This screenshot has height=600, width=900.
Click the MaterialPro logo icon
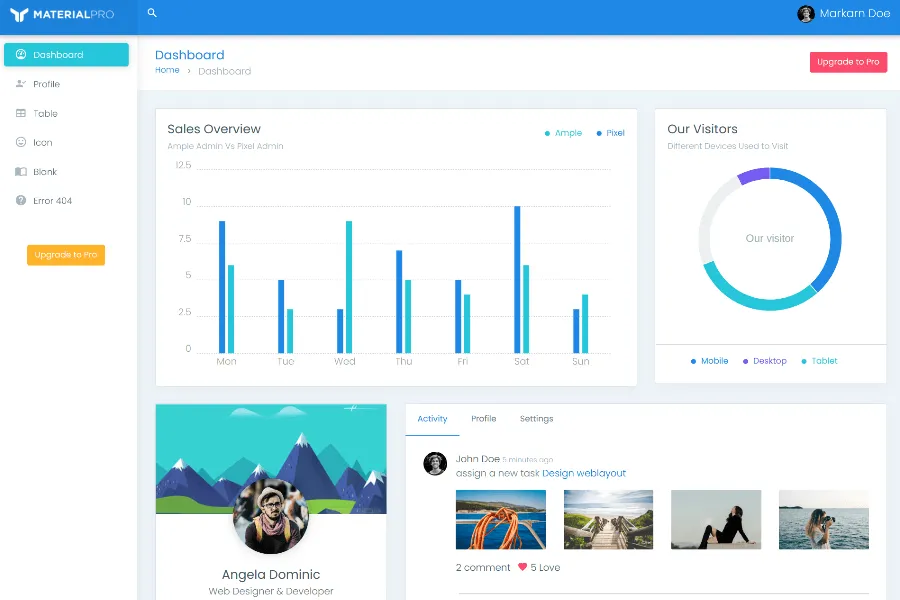pyautogui.click(x=19, y=15)
